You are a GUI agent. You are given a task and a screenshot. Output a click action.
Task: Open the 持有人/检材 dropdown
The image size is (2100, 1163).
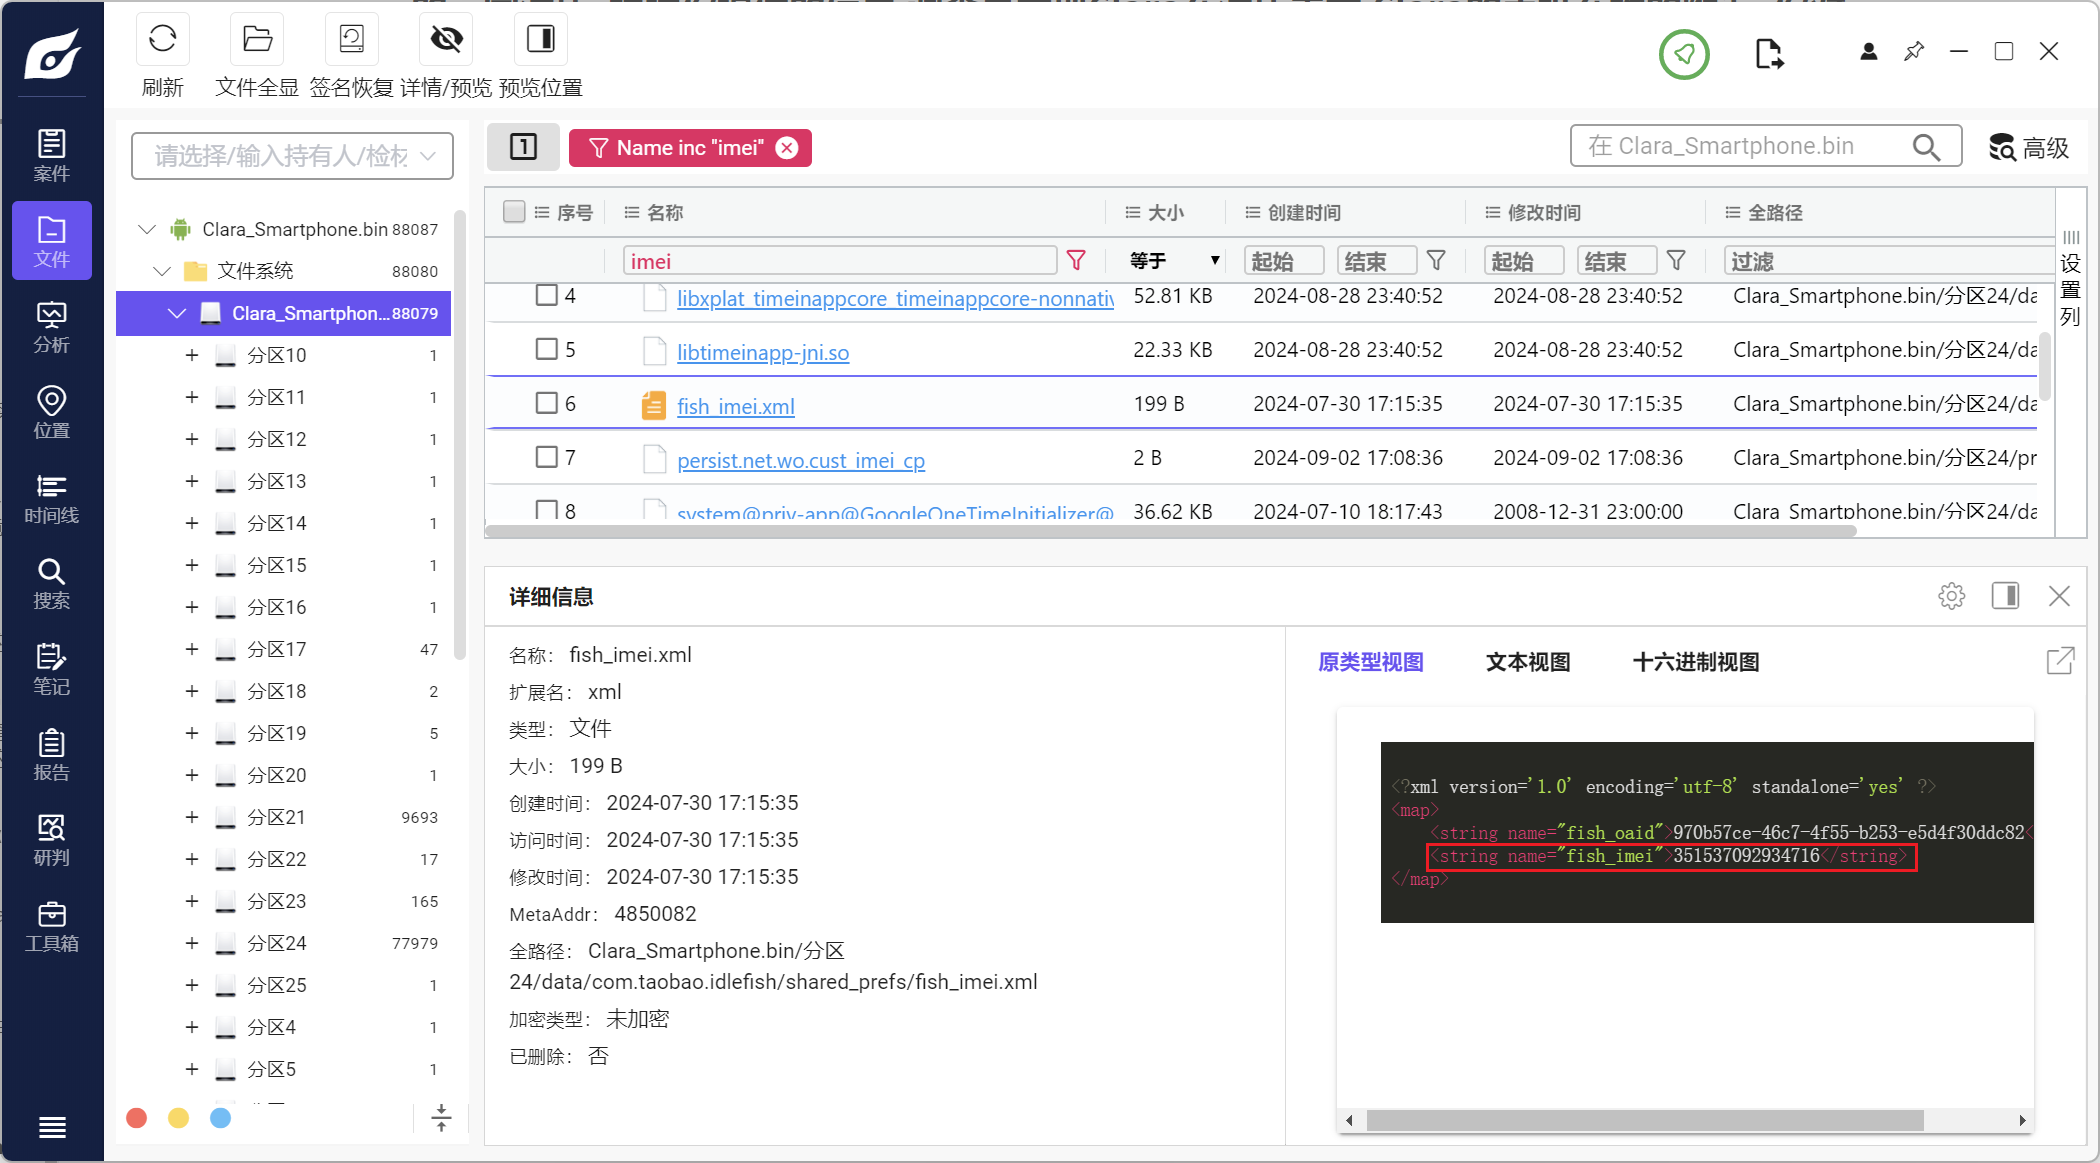tap(292, 156)
